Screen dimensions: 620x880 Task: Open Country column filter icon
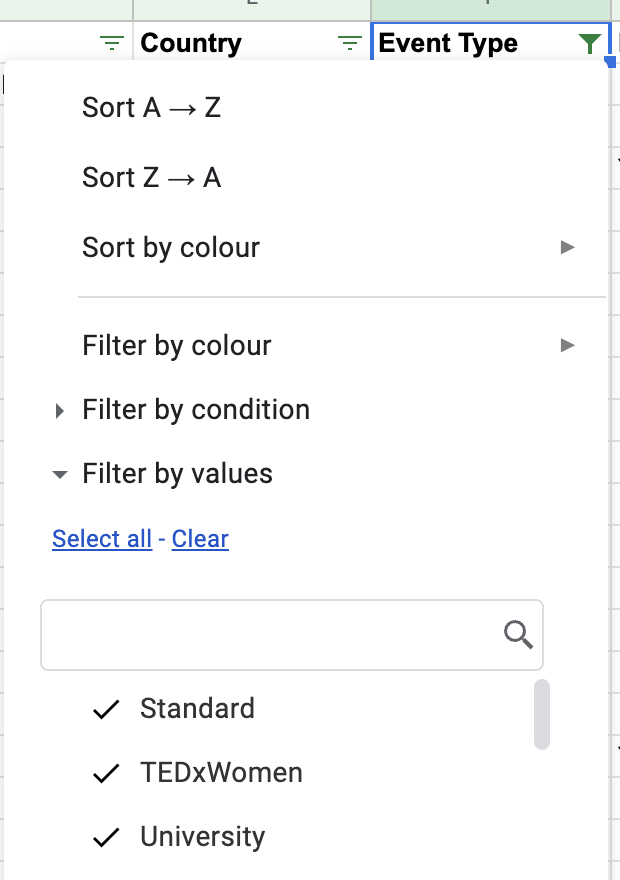click(349, 43)
